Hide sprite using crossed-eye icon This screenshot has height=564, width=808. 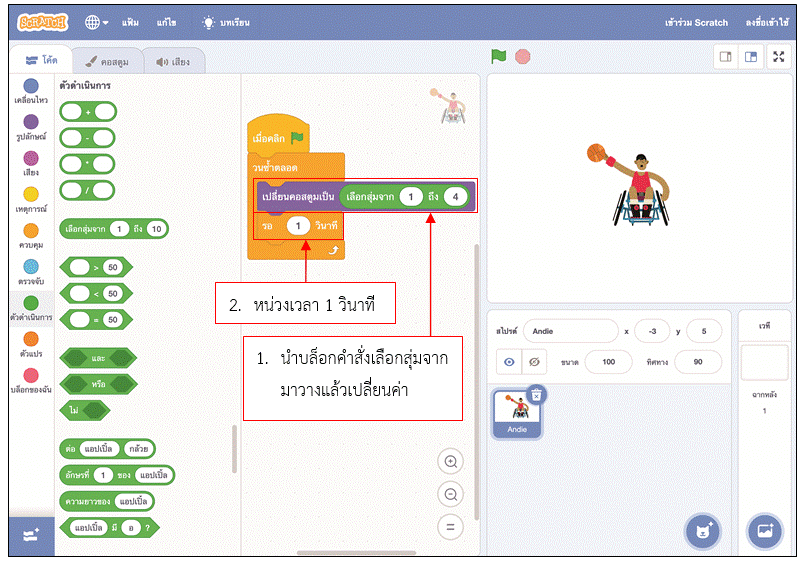pos(534,361)
